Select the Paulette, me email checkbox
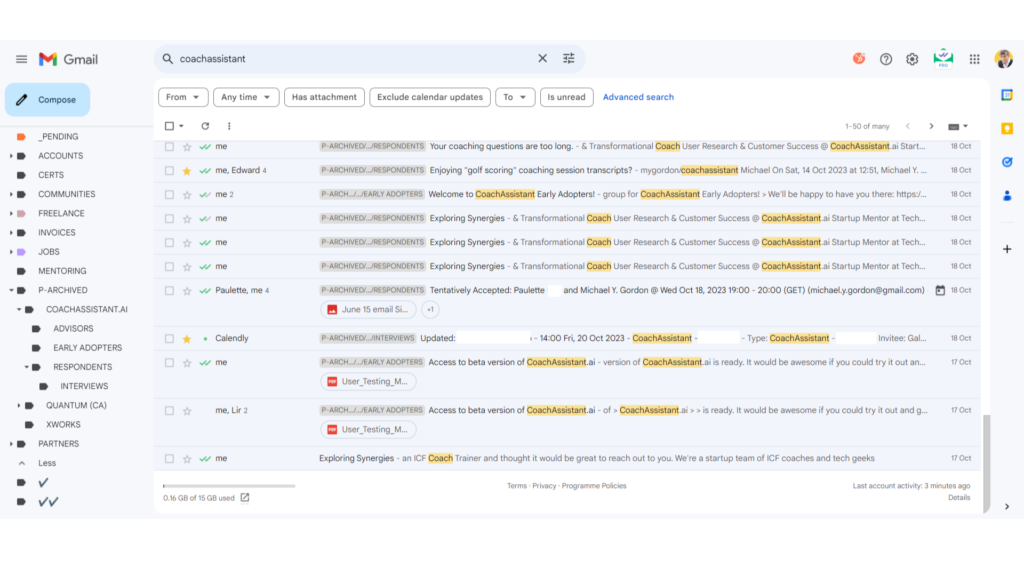This screenshot has height=576, width=1024. point(169,291)
